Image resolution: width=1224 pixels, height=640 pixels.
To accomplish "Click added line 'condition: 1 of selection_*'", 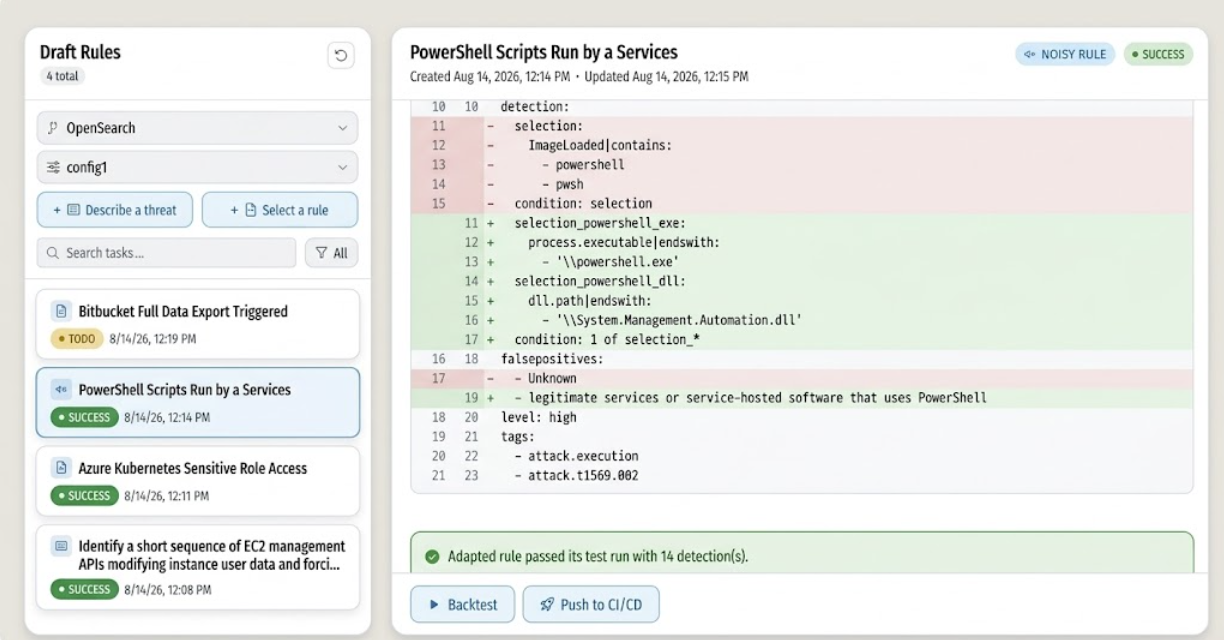I will [802, 339].
